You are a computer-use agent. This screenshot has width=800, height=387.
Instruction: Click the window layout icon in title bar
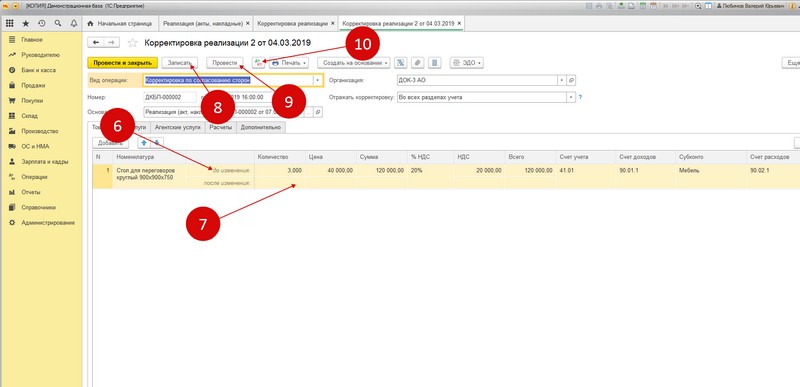point(707,6)
